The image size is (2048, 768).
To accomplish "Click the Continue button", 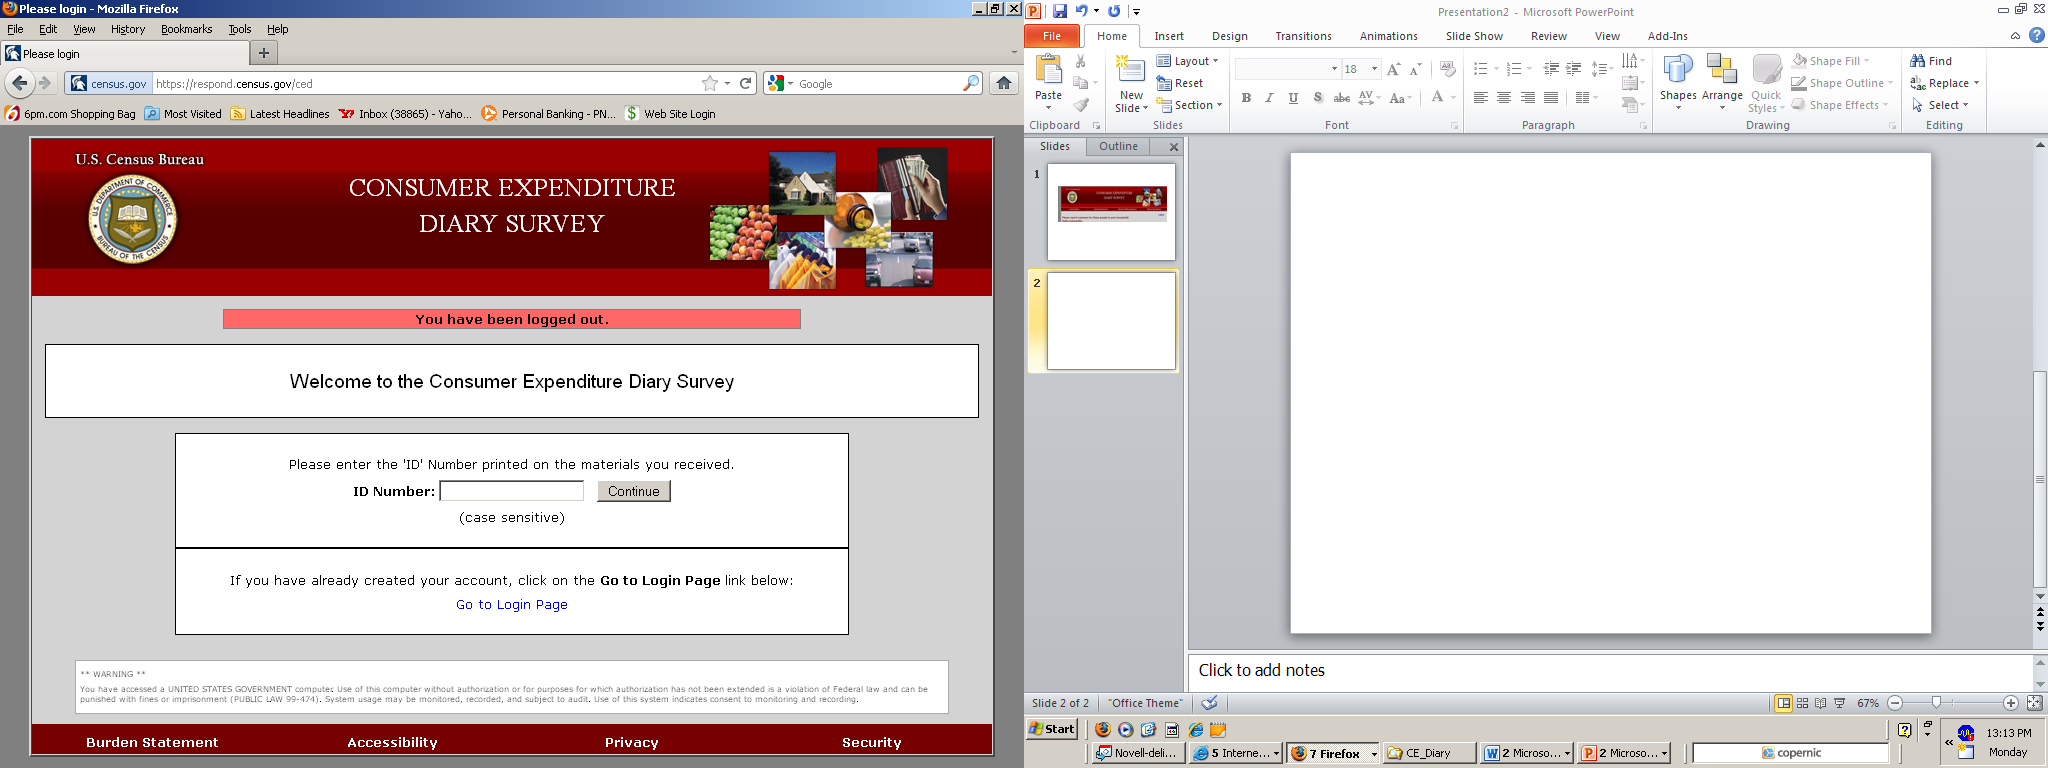I will point(633,491).
